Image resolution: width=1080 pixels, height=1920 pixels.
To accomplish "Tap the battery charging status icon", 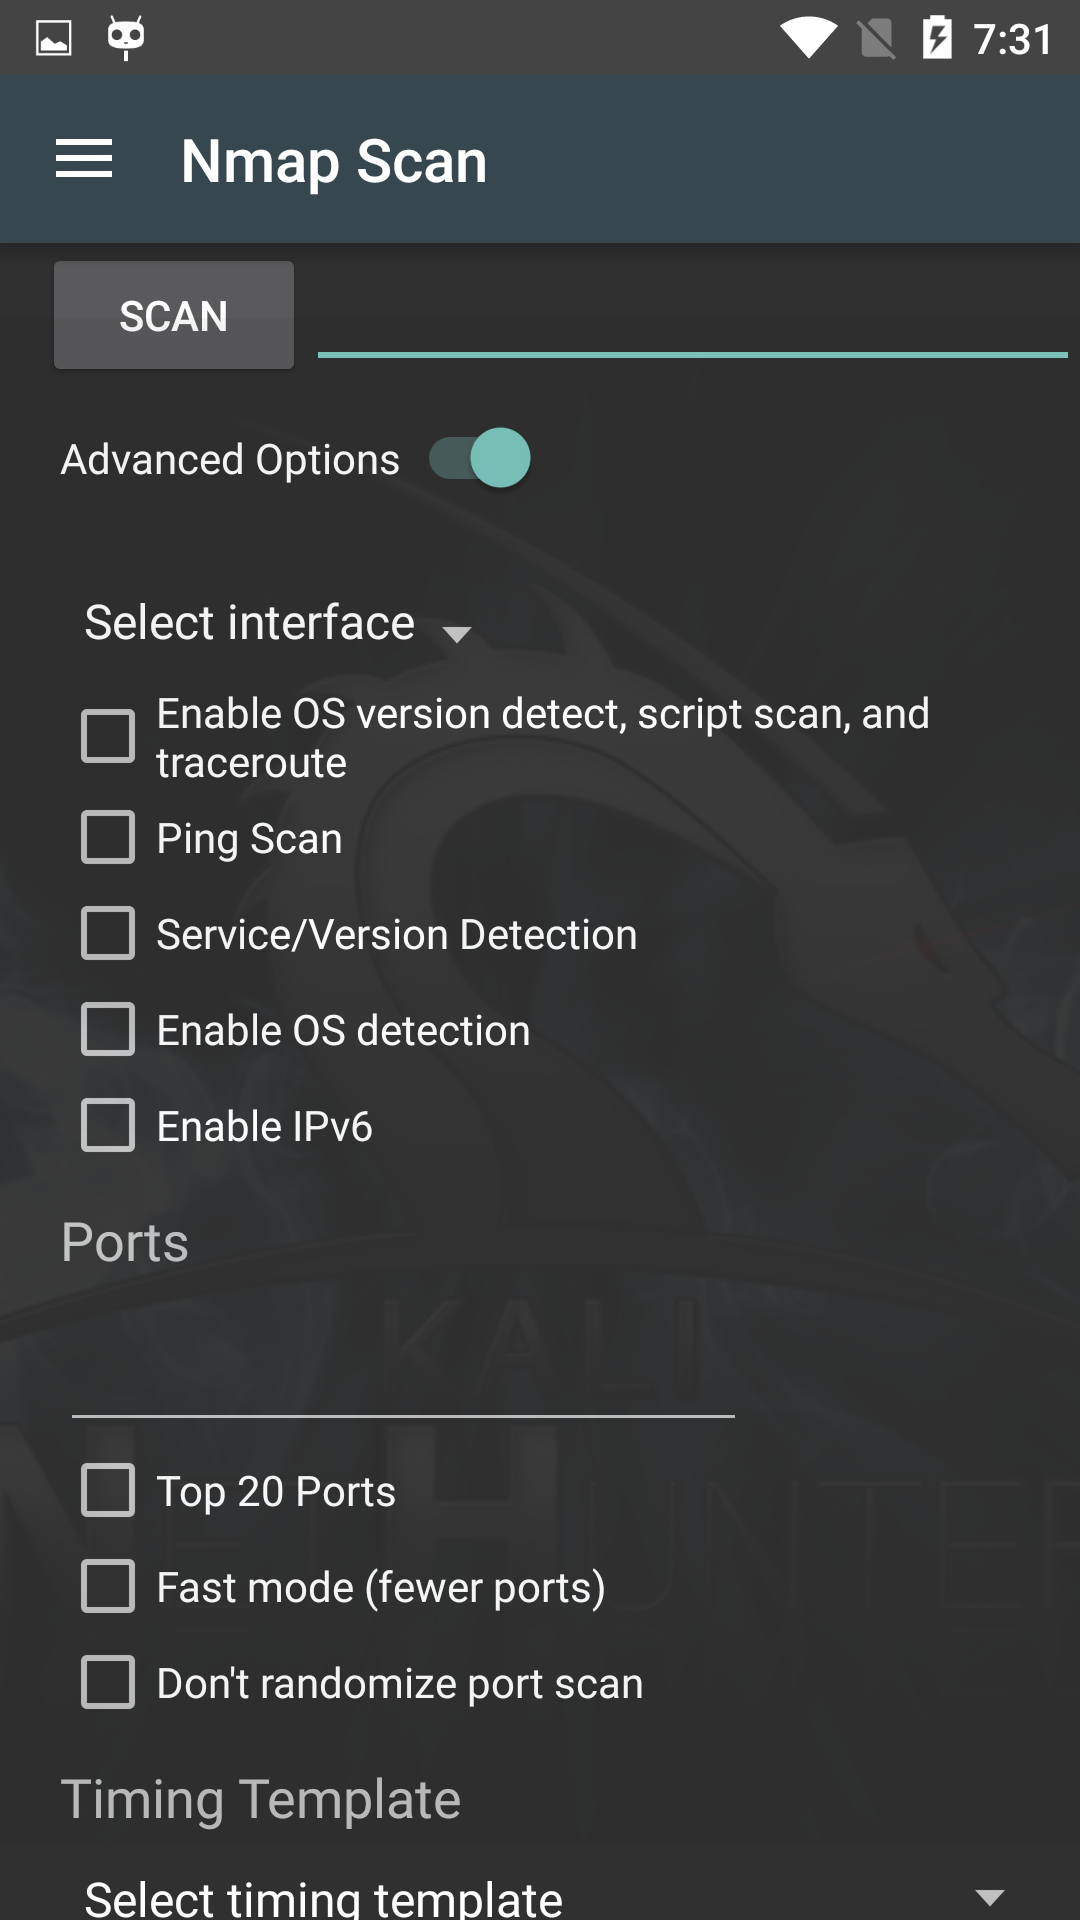I will (937, 38).
